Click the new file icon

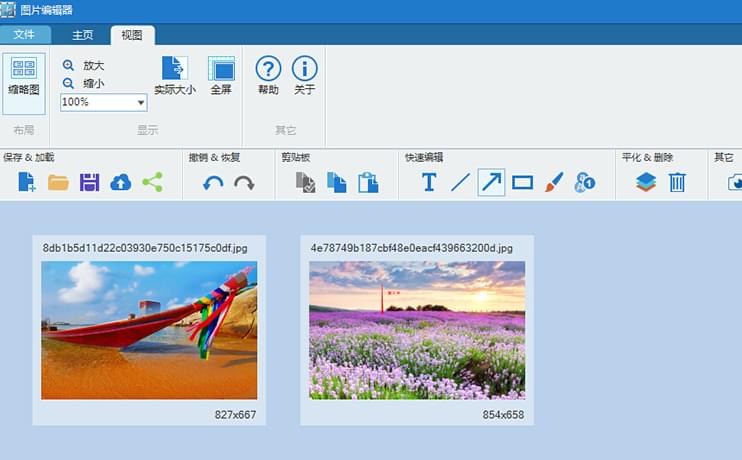pos(26,182)
